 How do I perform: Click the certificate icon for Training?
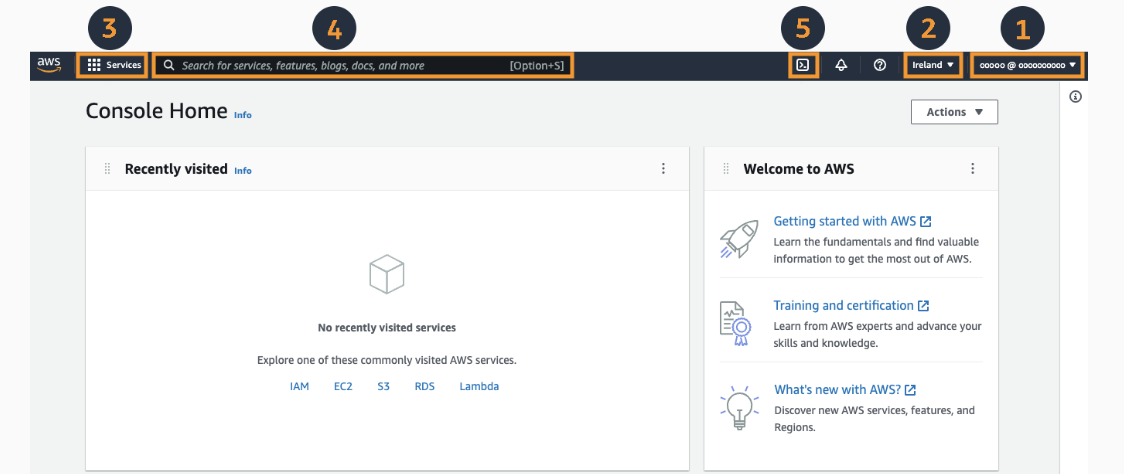(x=736, y=323)
